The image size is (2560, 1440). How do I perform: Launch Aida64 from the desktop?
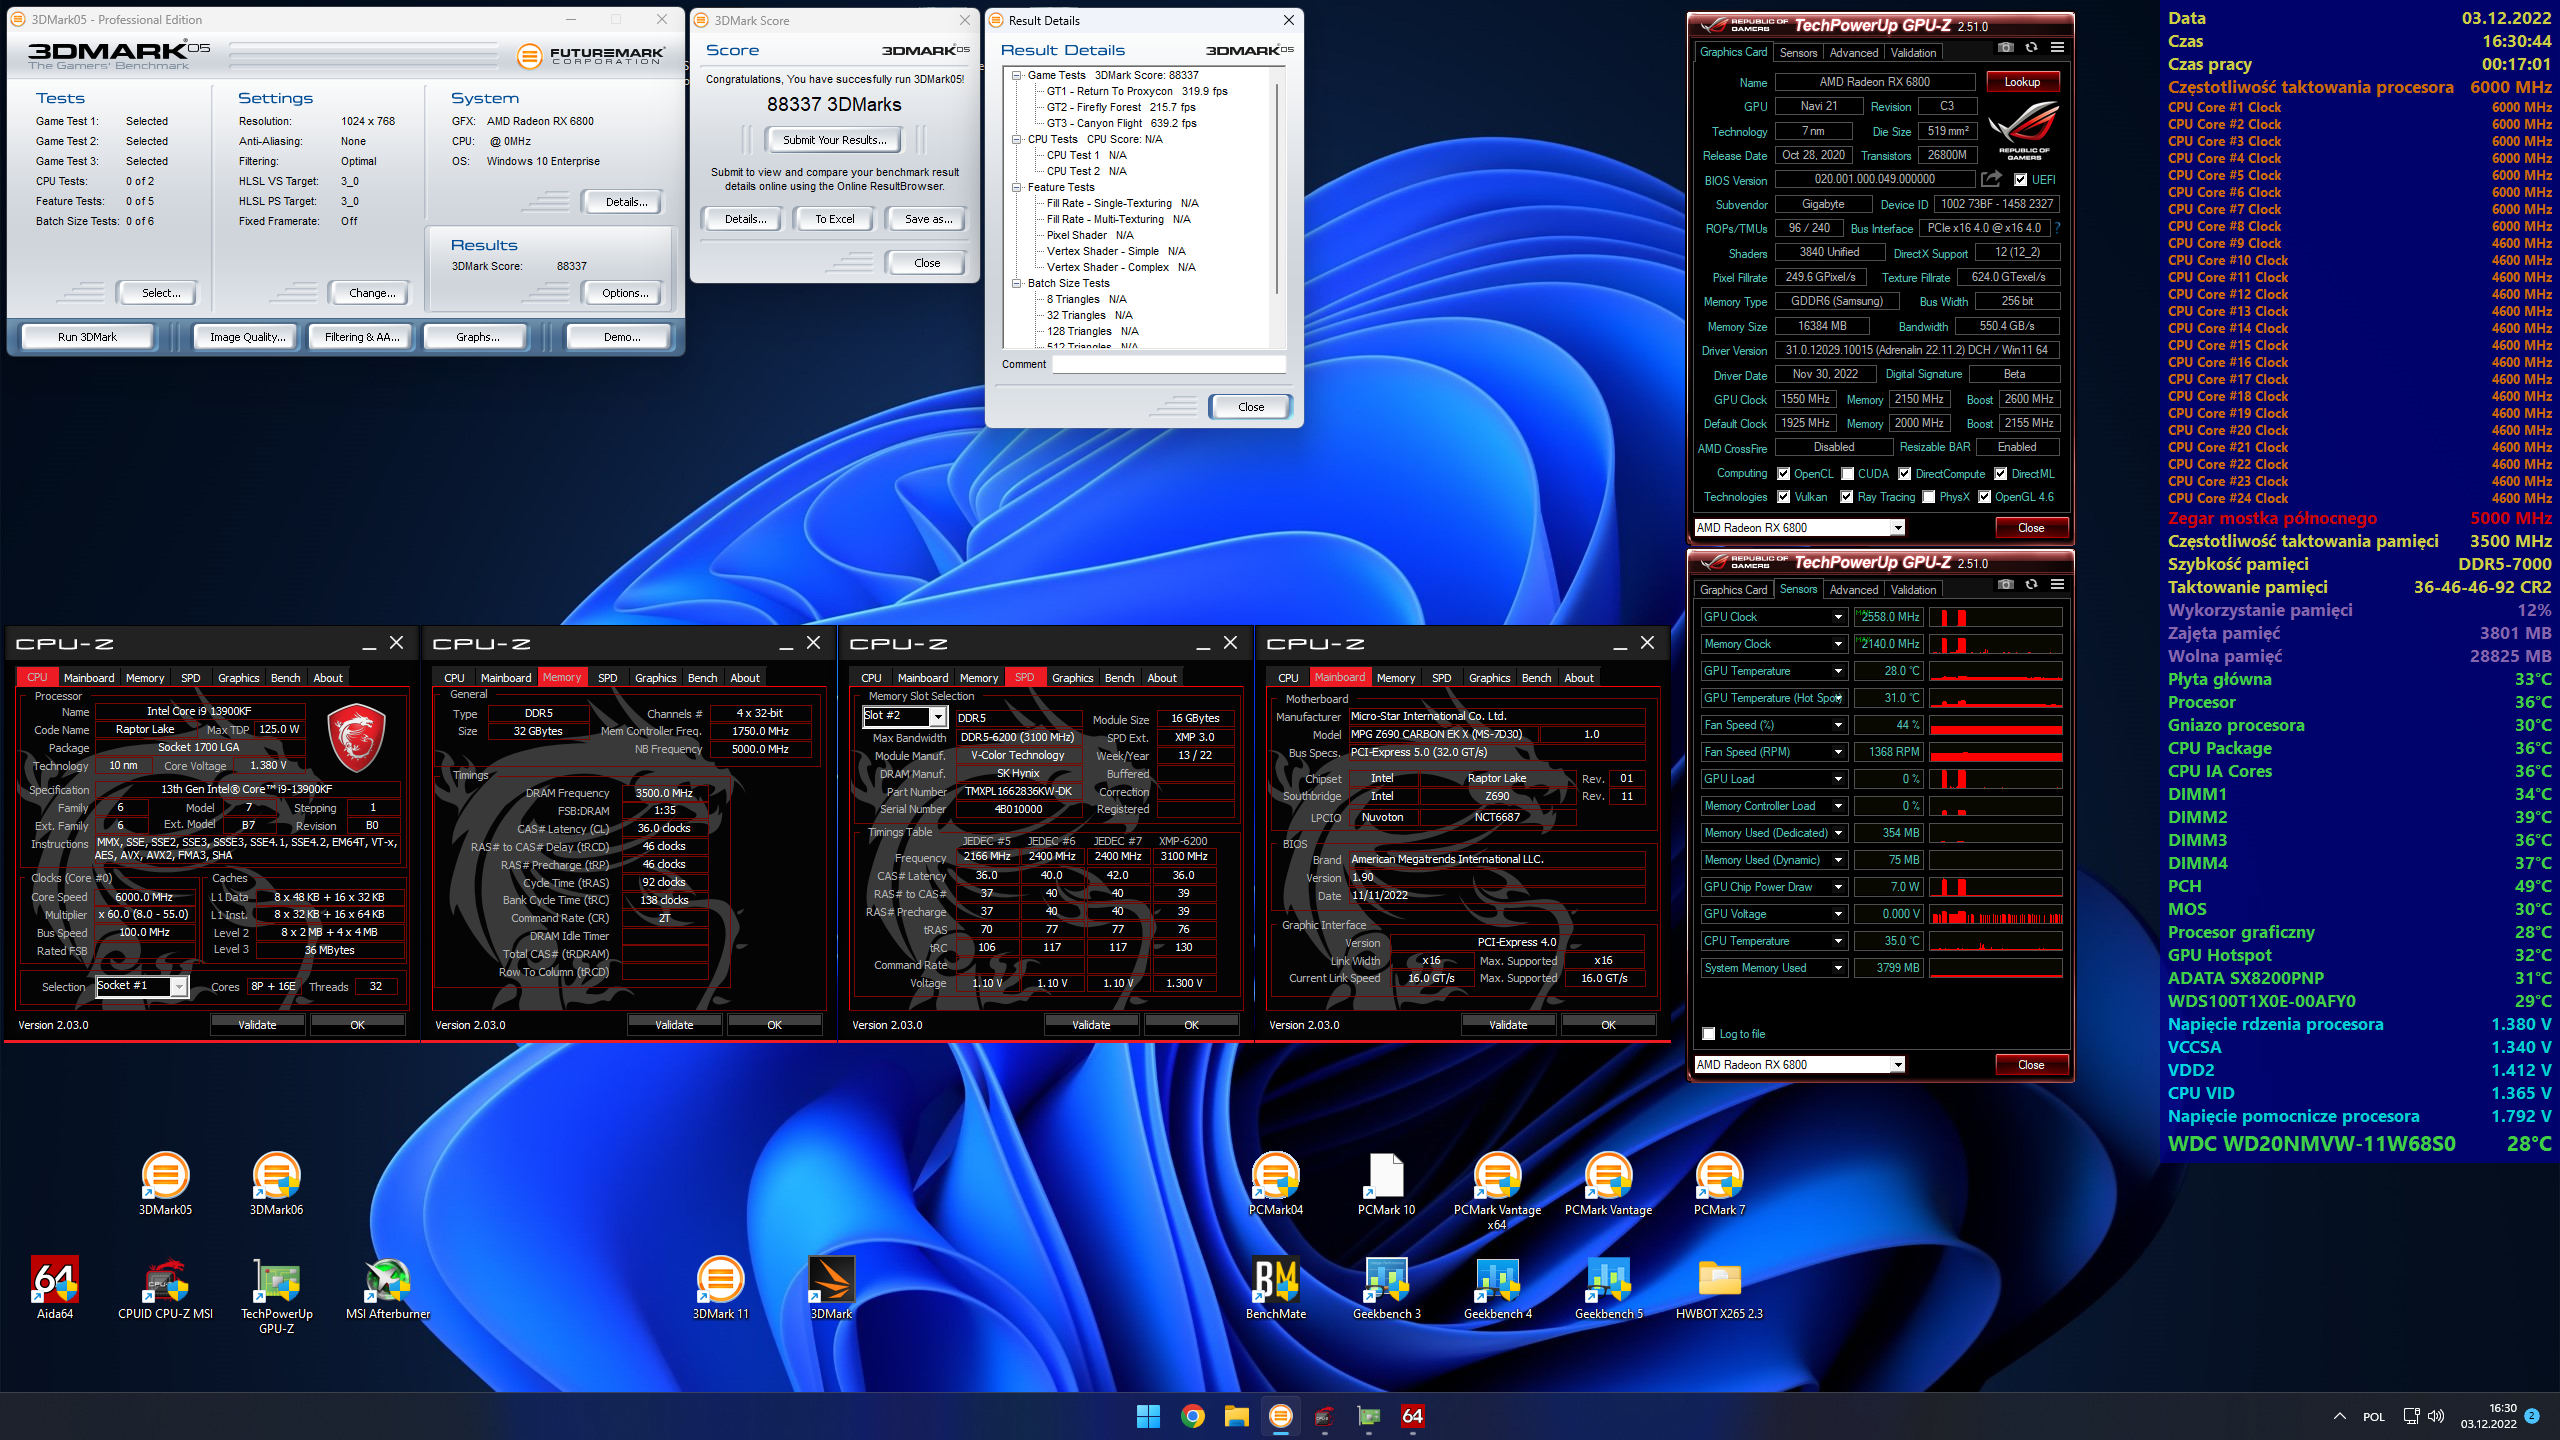point(55,1288)
